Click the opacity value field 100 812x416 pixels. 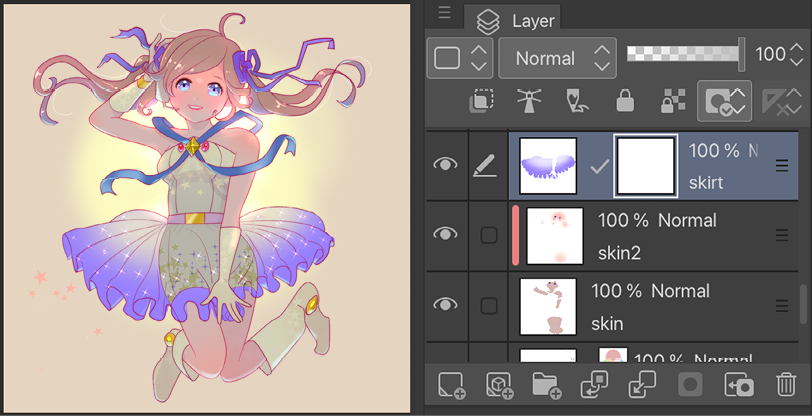click(770, 54)
